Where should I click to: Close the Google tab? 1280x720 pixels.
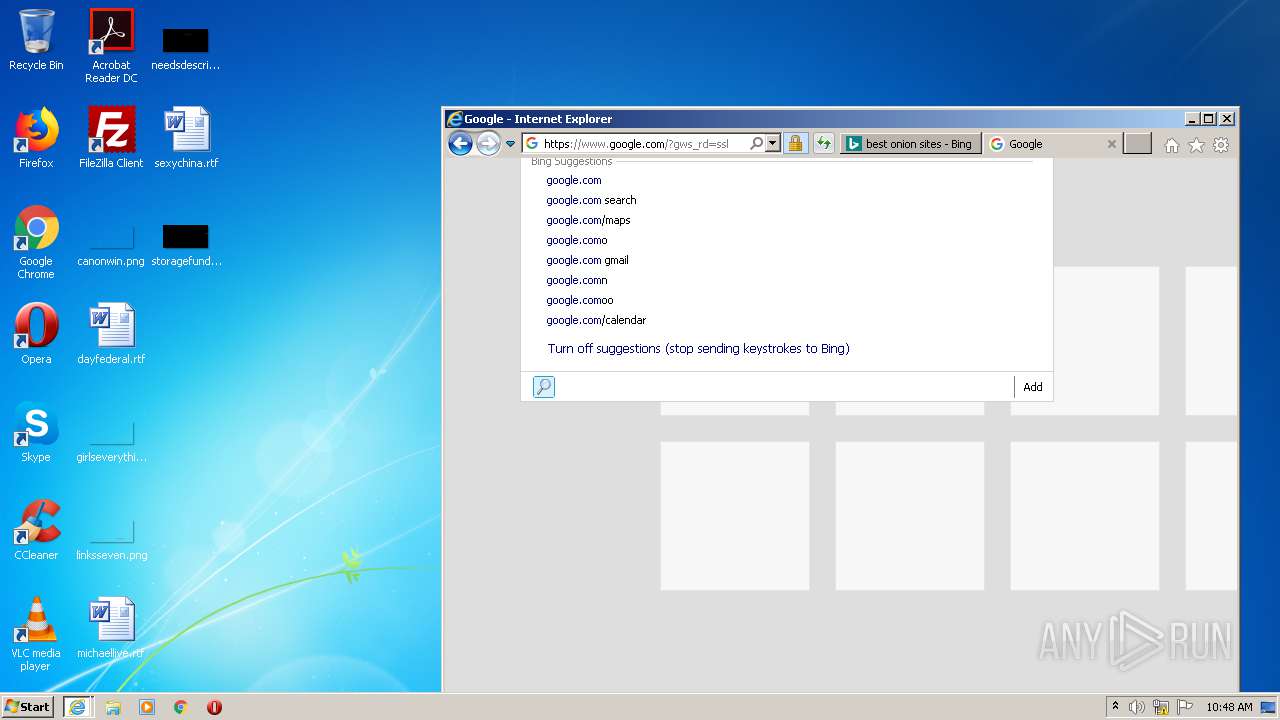click(1111, 144)
